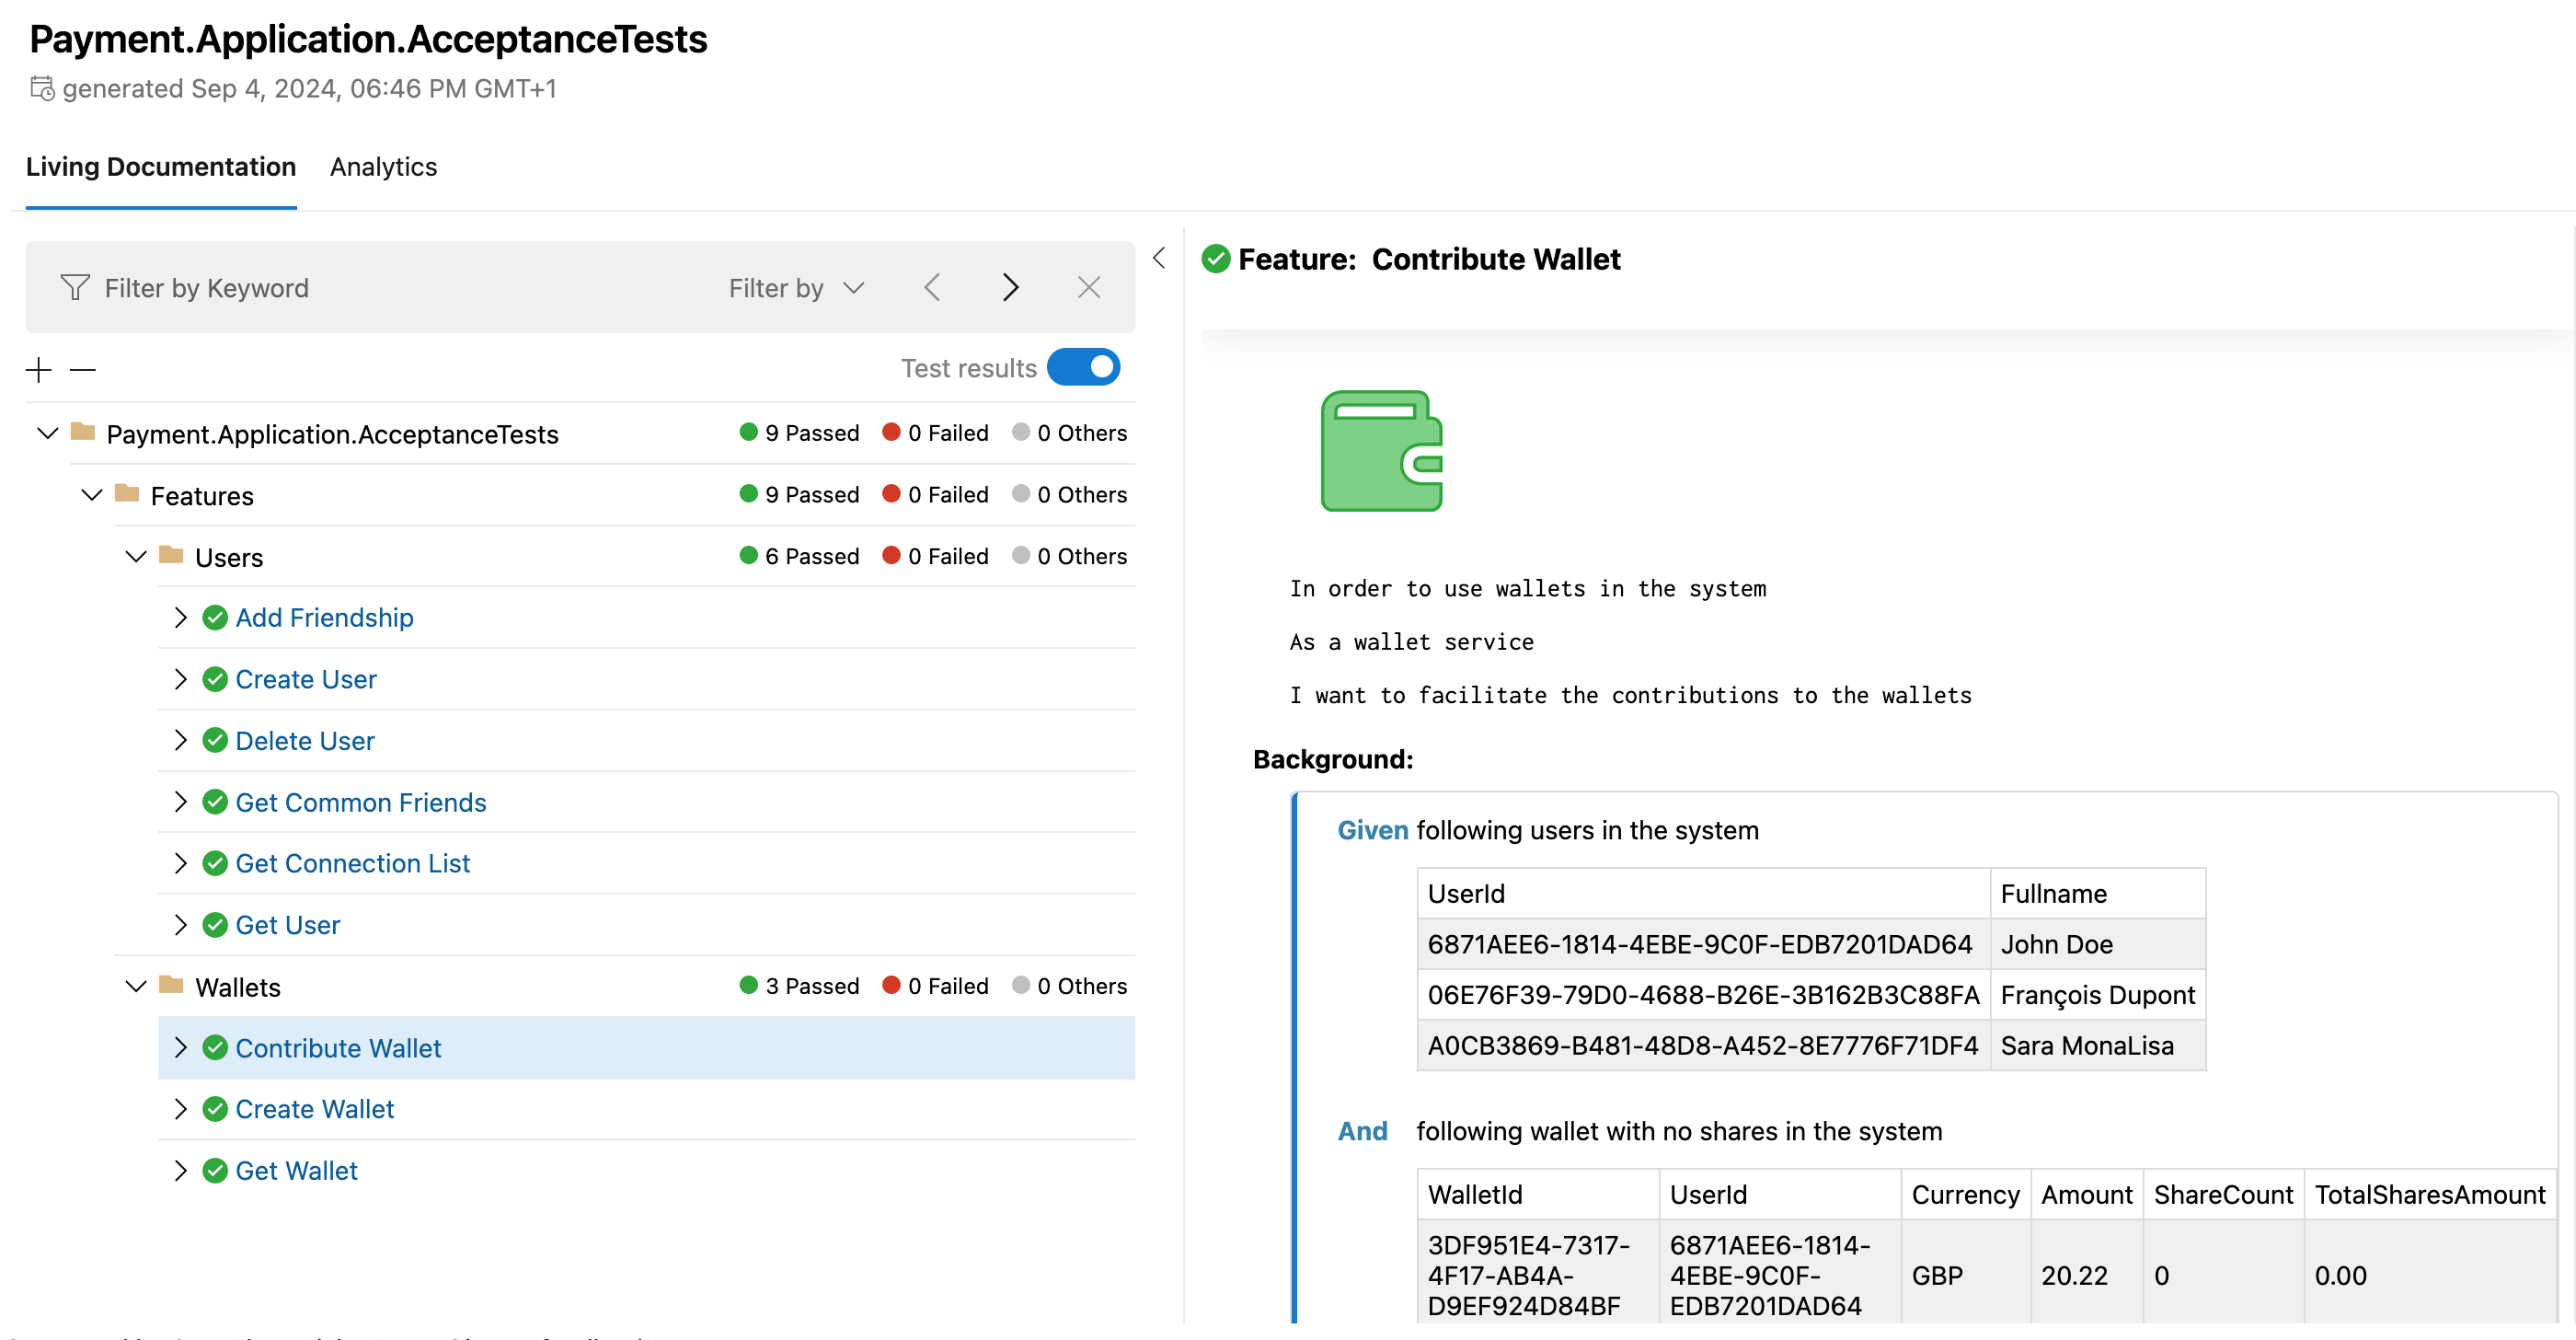
Task: Click the funnel filter icon
Action: 75,288
